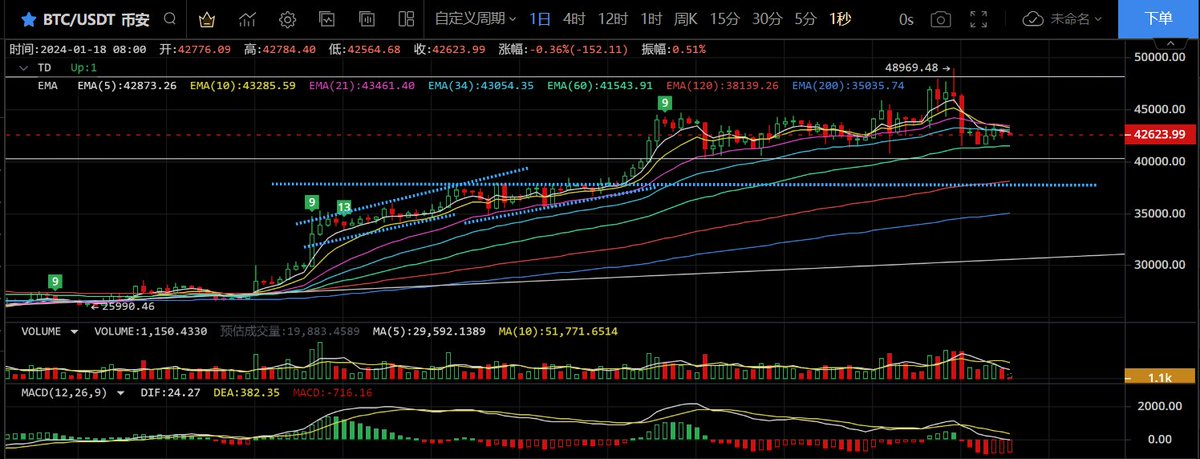
Task: Switch to the 1时 timeframe
Action: click(x=652, y=19)
